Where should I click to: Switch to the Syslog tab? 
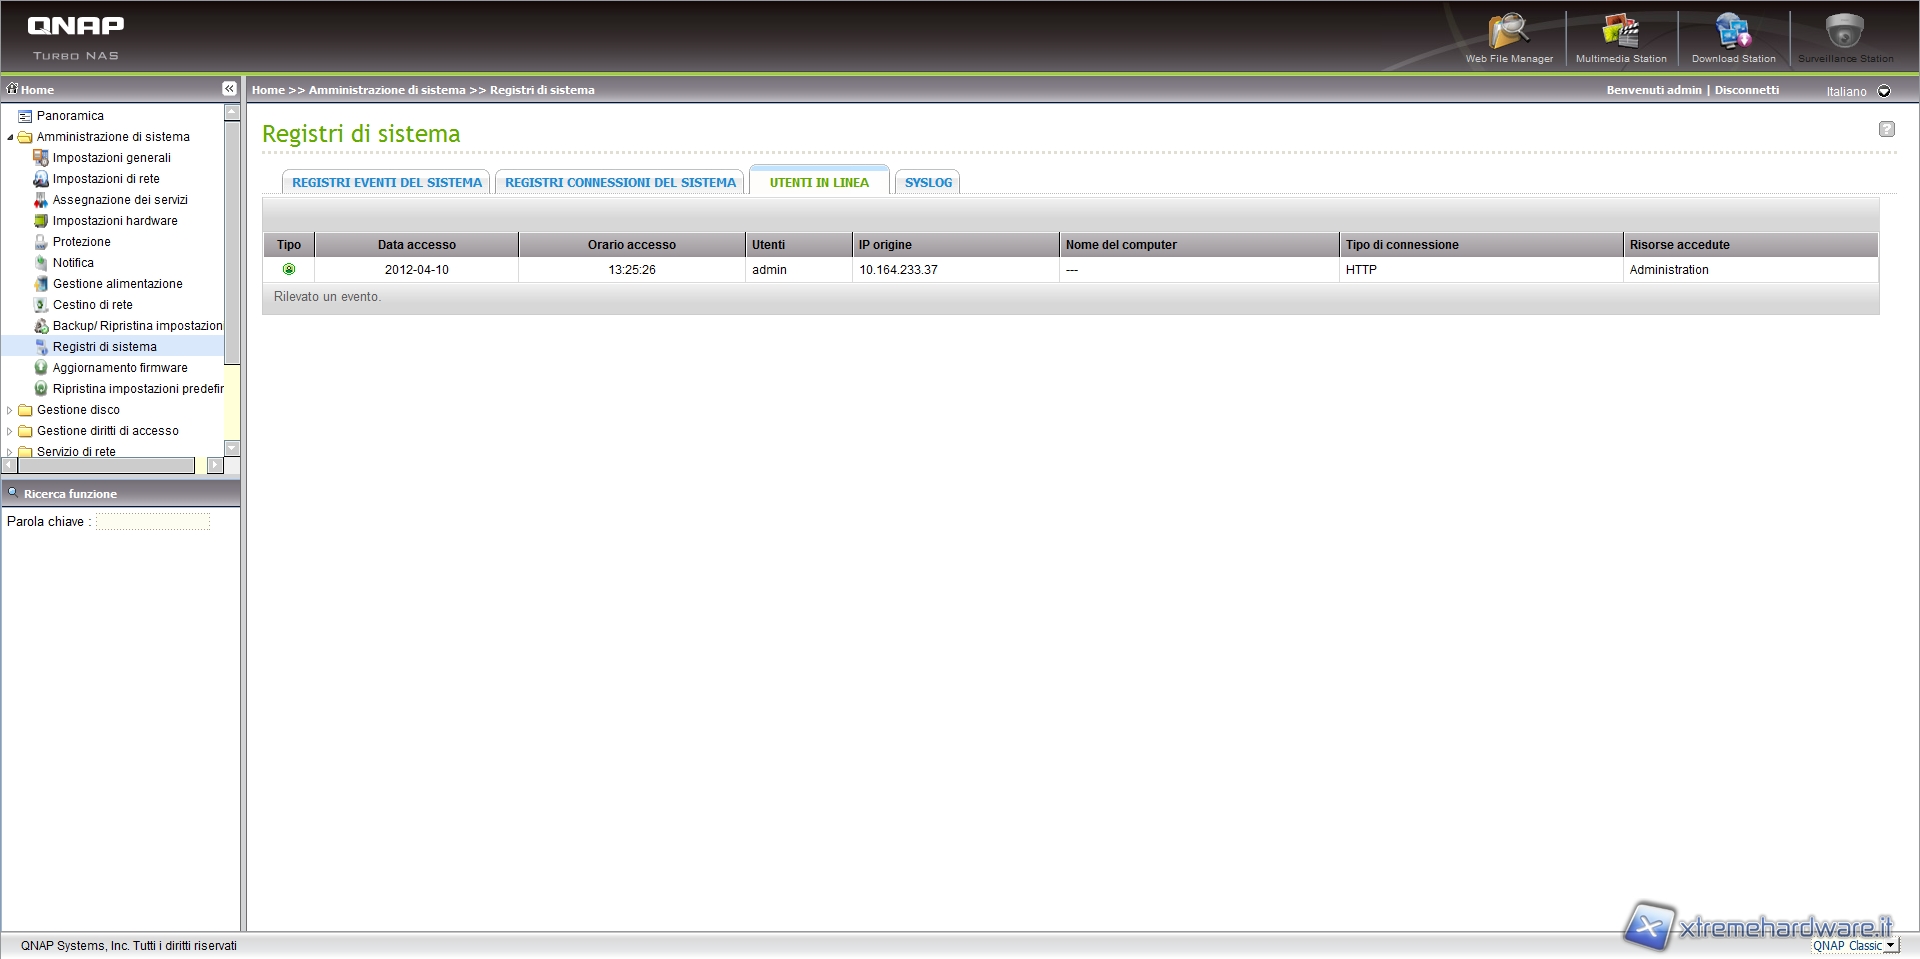(x=928, y=182)
